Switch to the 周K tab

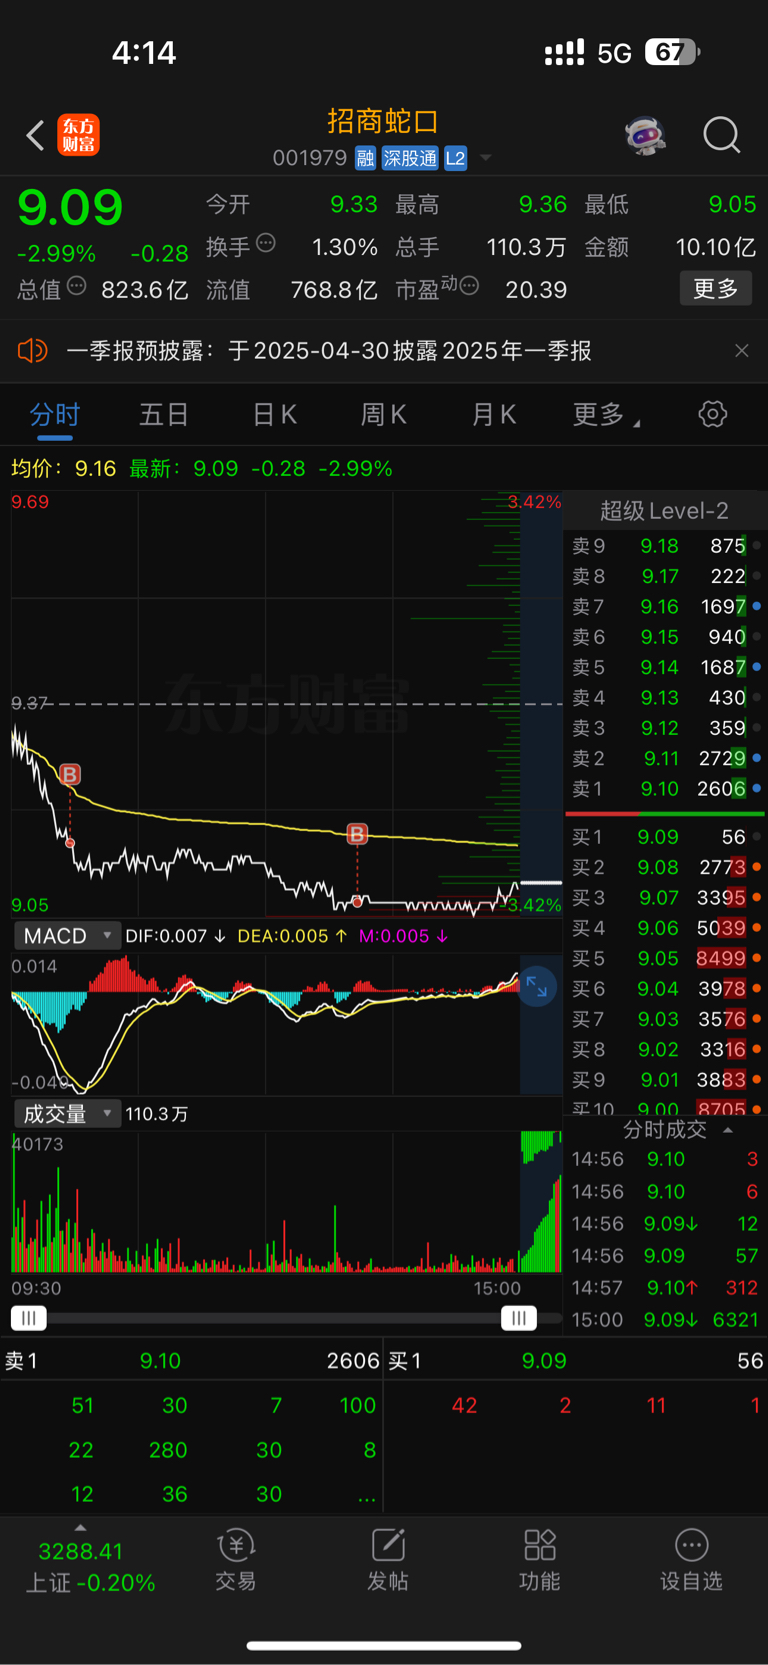point(383,414)
